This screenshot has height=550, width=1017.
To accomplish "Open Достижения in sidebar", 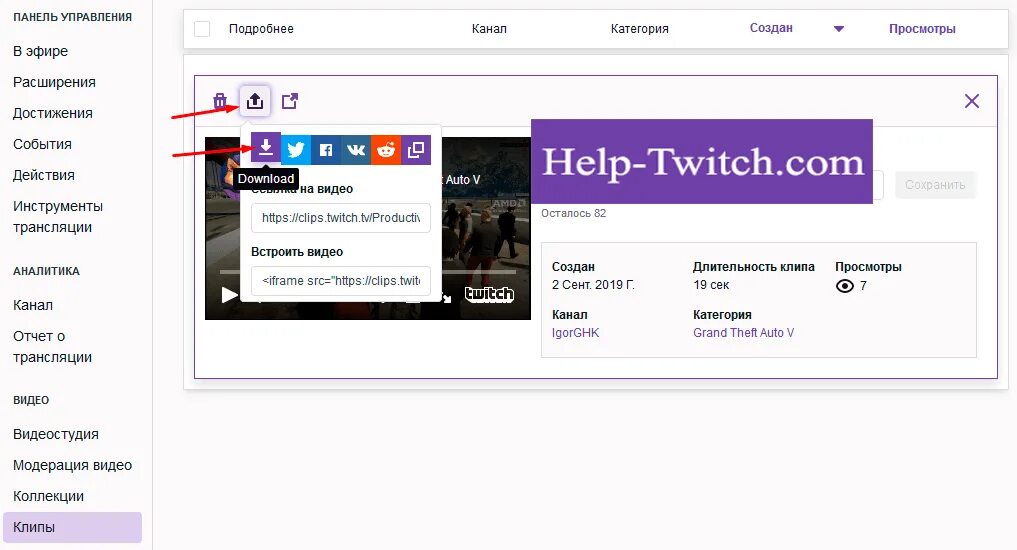I will click(53, 113).
